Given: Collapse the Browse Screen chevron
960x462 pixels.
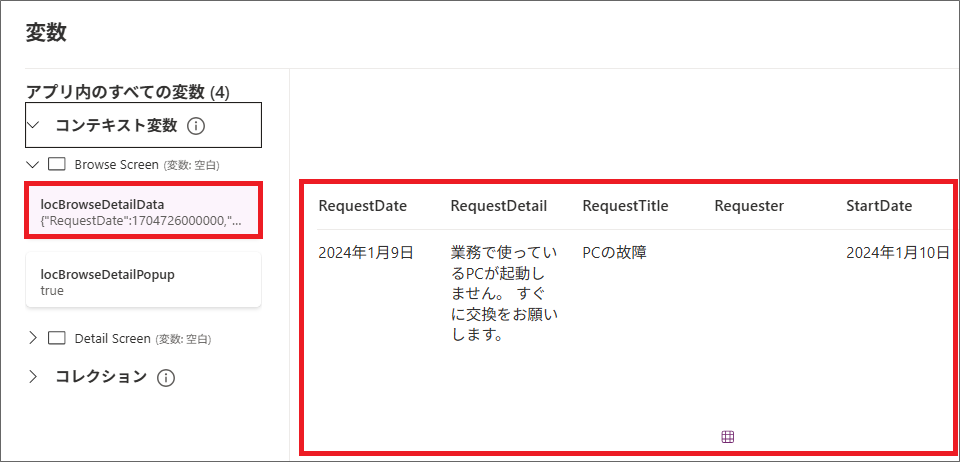Looking at the screenshot, I should point(33,164).
